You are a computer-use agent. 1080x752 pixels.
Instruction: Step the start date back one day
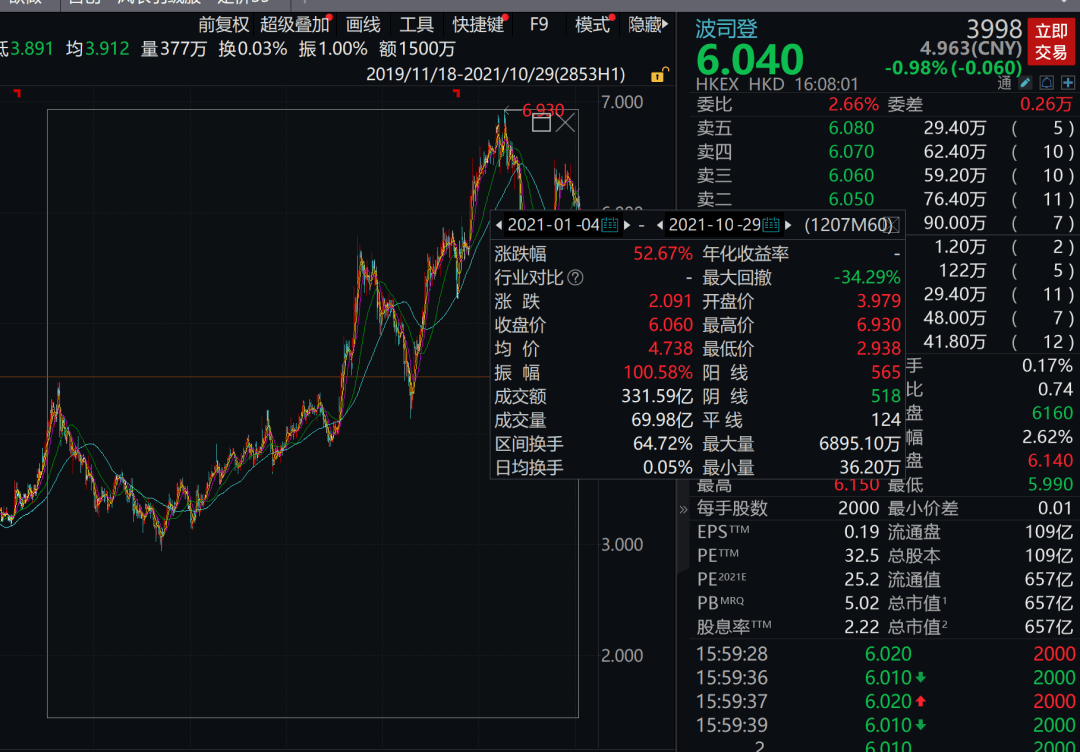[499, 224]
